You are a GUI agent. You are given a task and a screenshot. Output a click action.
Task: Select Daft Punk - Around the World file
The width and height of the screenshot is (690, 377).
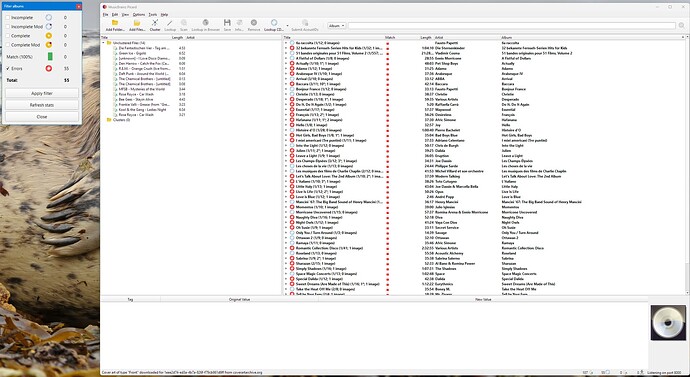[x=144, y=74]
